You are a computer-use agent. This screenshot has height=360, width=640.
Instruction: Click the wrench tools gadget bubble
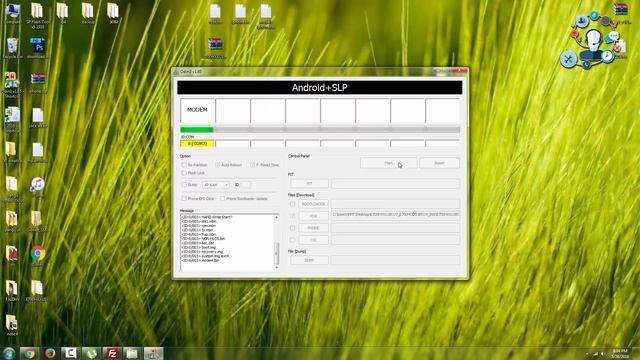[568, 59]
